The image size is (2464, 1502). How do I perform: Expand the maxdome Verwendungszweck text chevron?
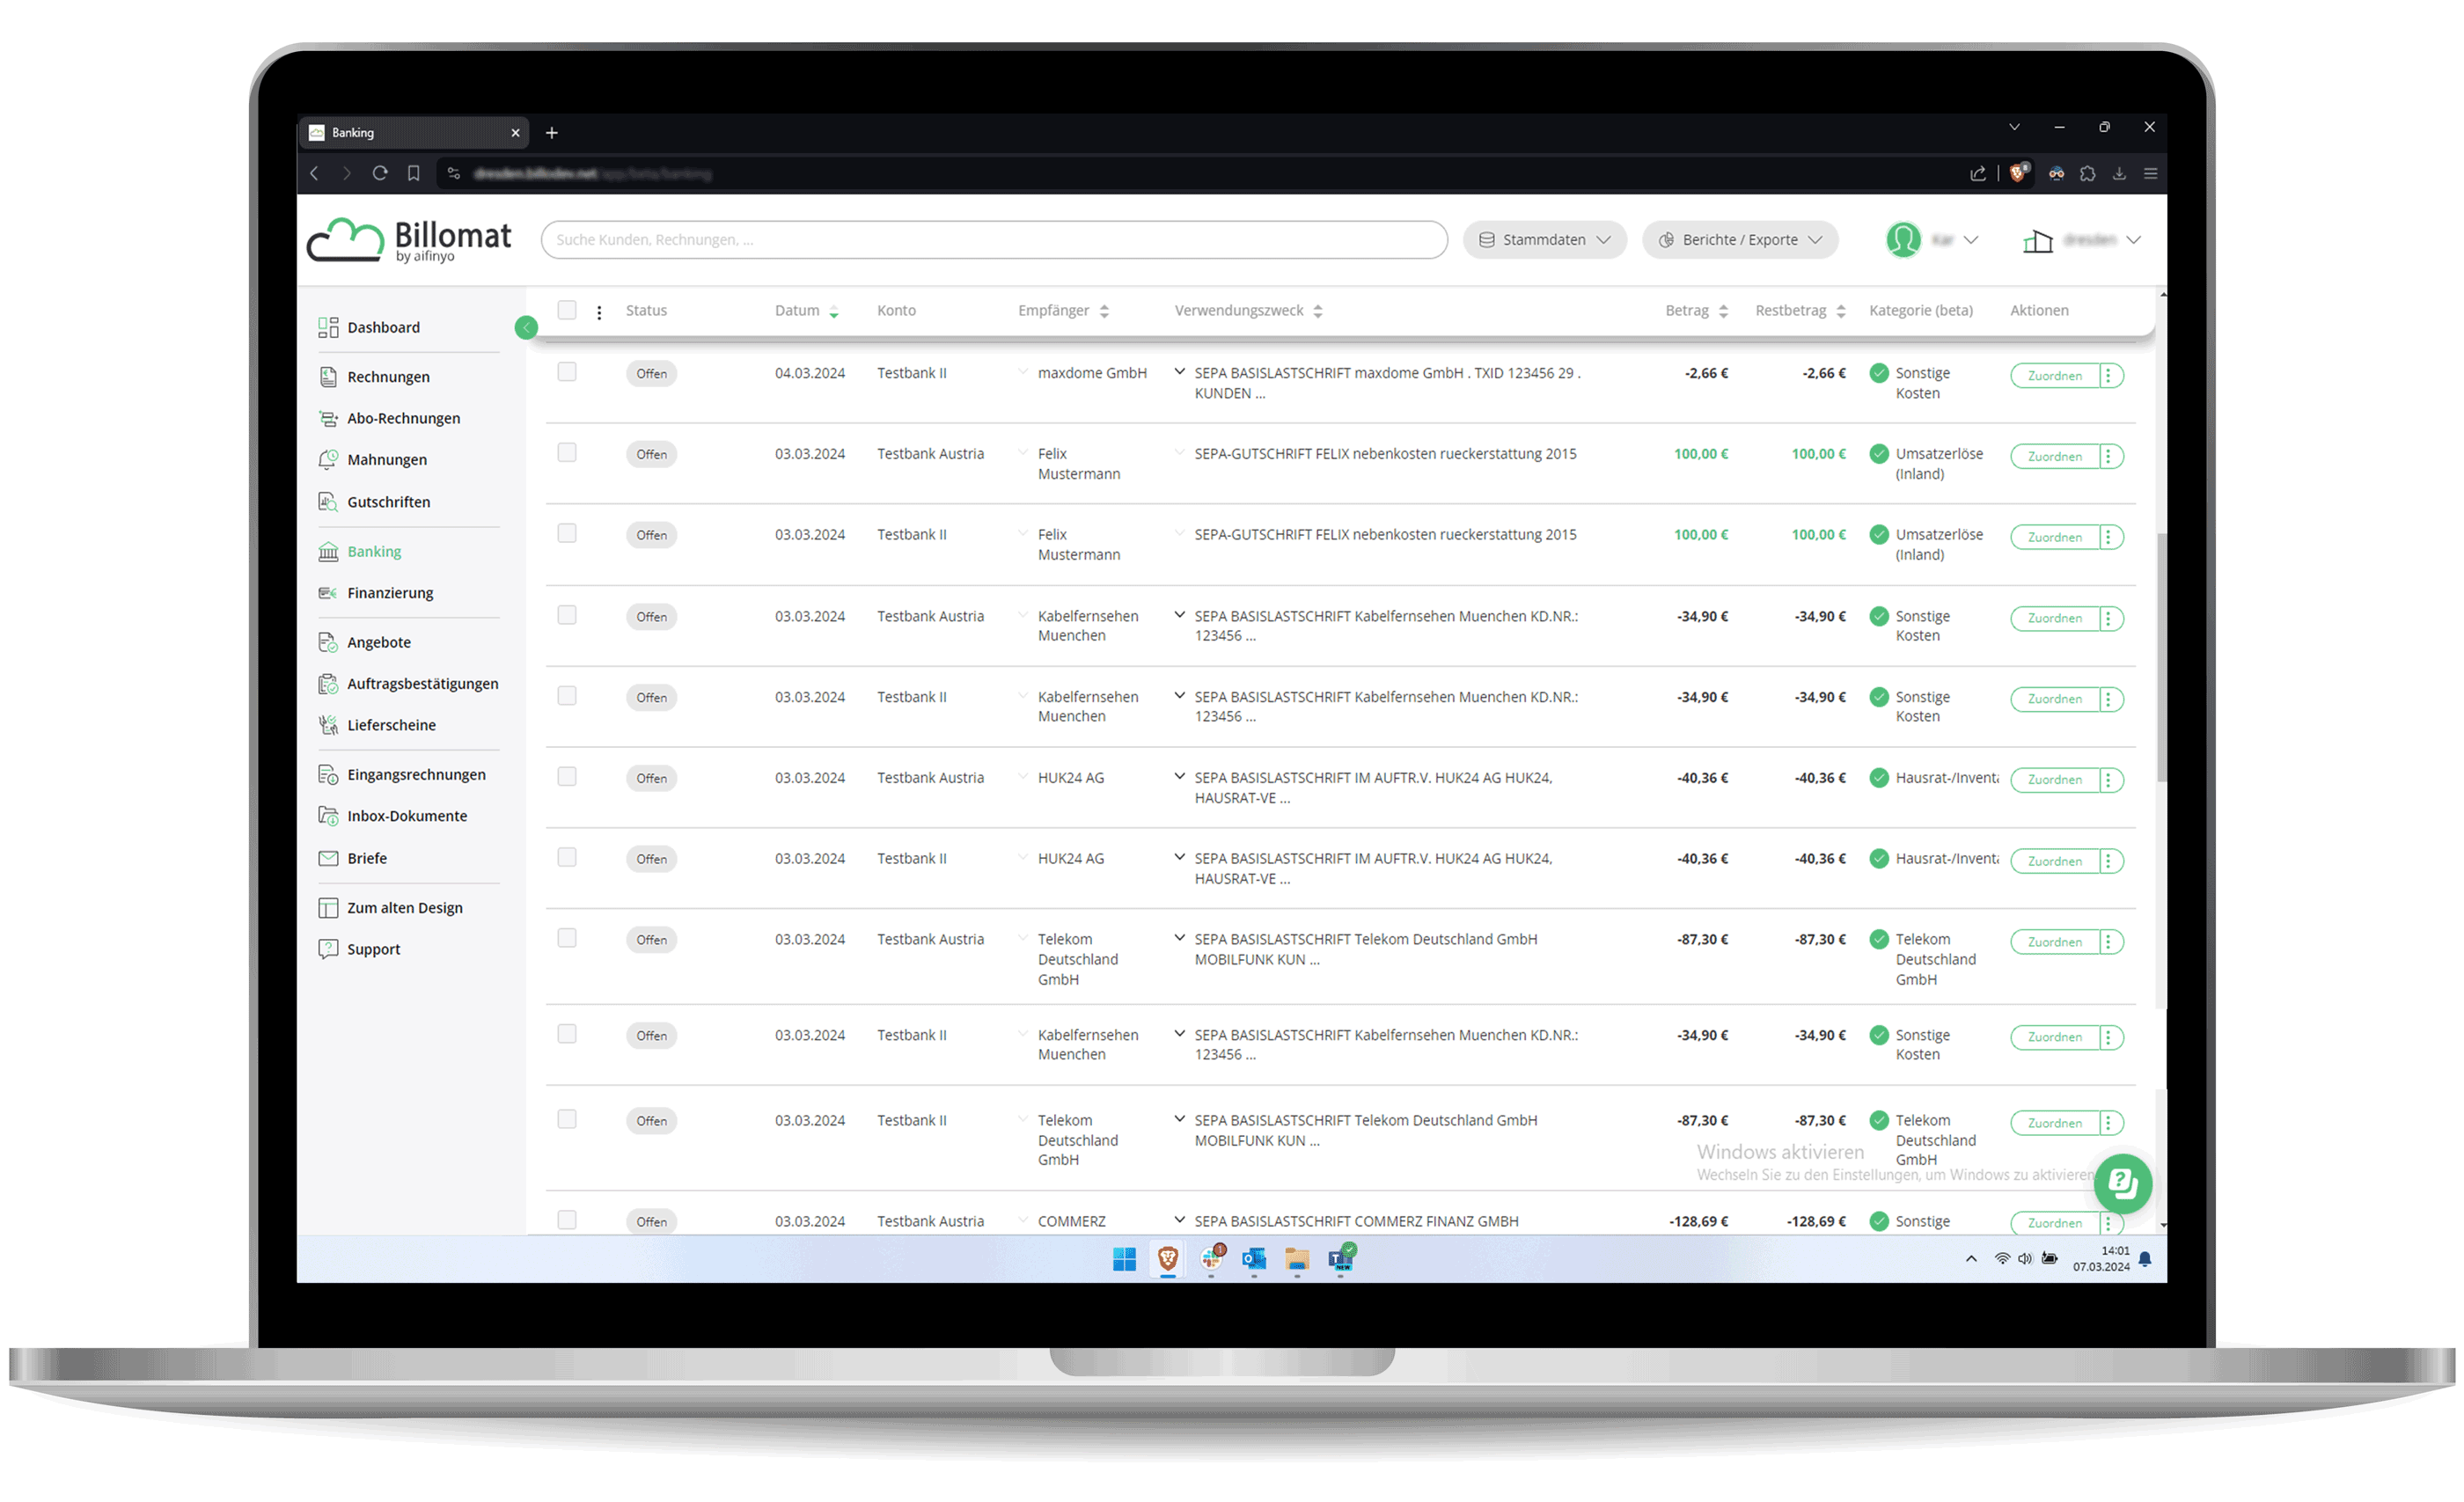tap(1179, 372)
